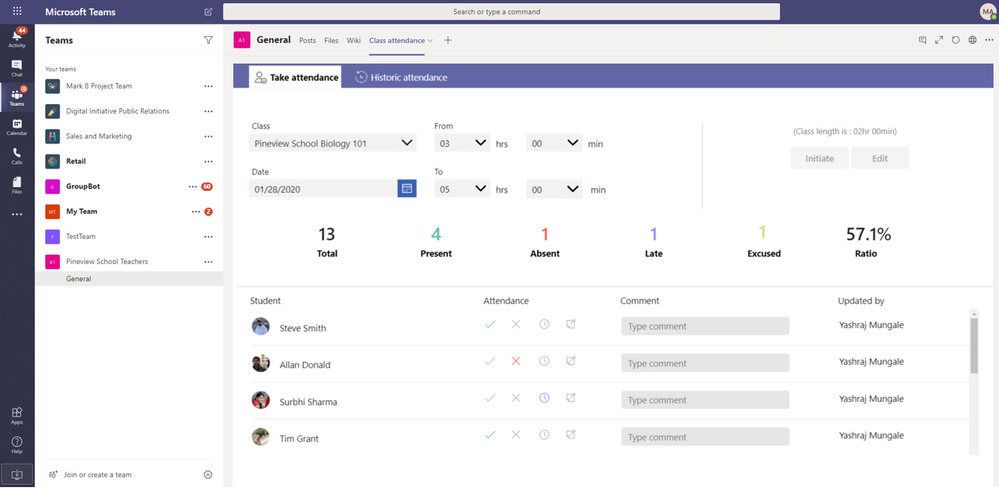Click the Edit button
The width and height of the screenshot is (999, 488).
point(880,158)
